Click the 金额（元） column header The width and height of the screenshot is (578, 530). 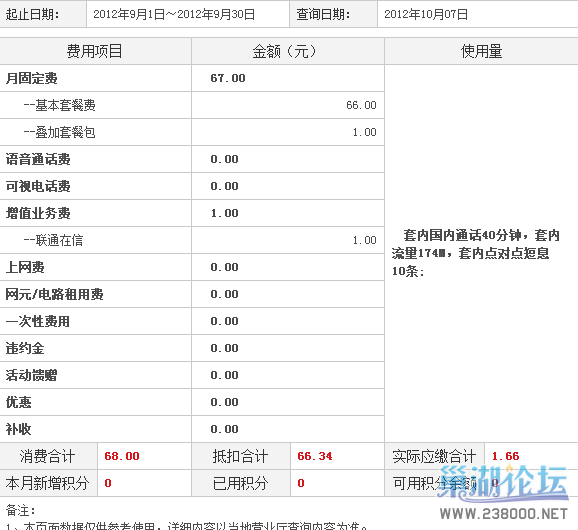tap(284, 51)
